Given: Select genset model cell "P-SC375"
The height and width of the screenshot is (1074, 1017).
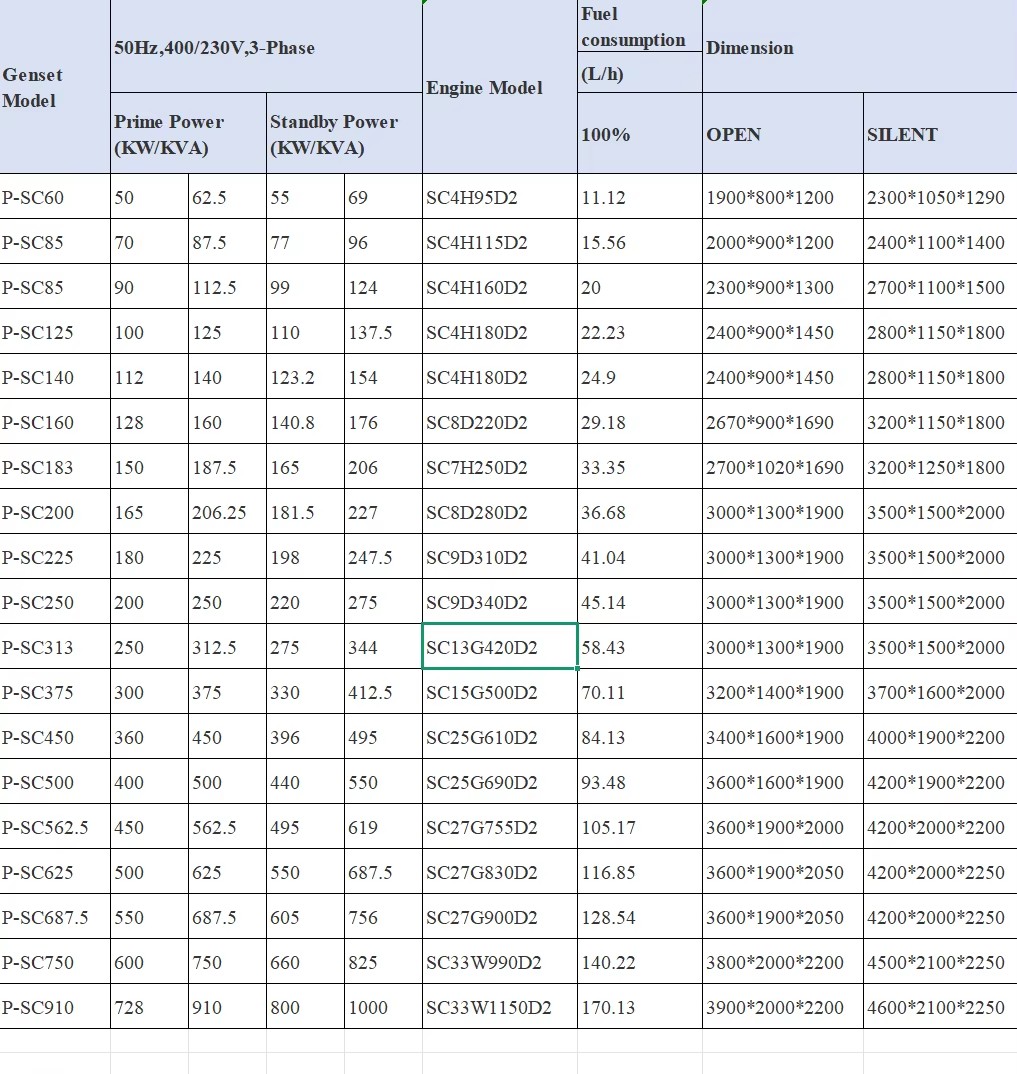Looking at the screenshot, I should coord(55,692).
